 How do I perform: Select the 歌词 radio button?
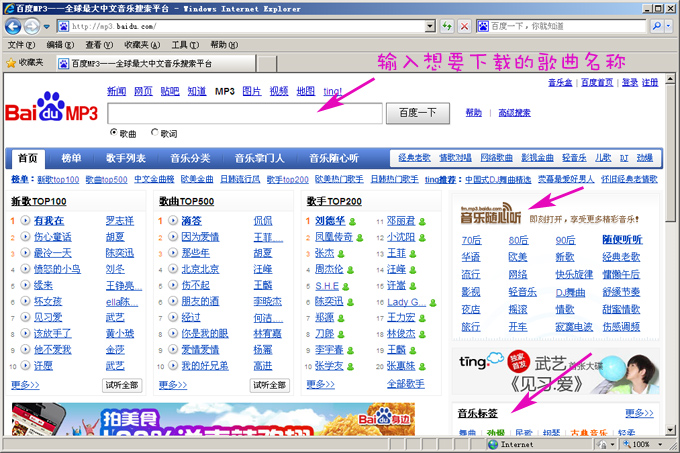(x=154, y=132)
